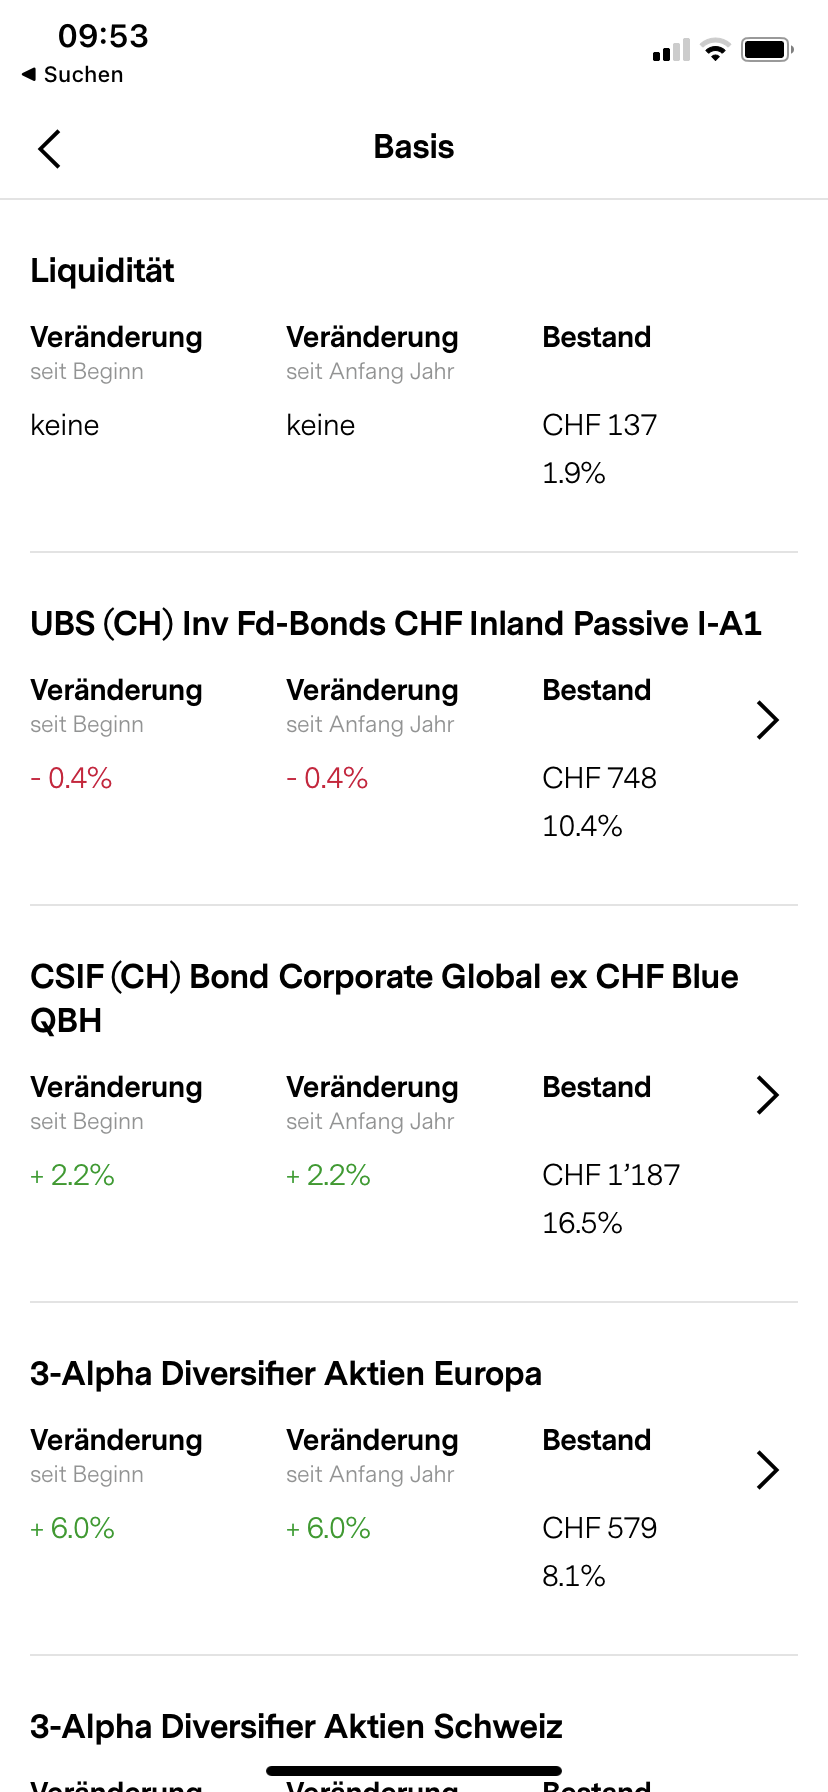Tap the cellular signal bars icon
Screen dimensions: 828x1792
[671, 51]
